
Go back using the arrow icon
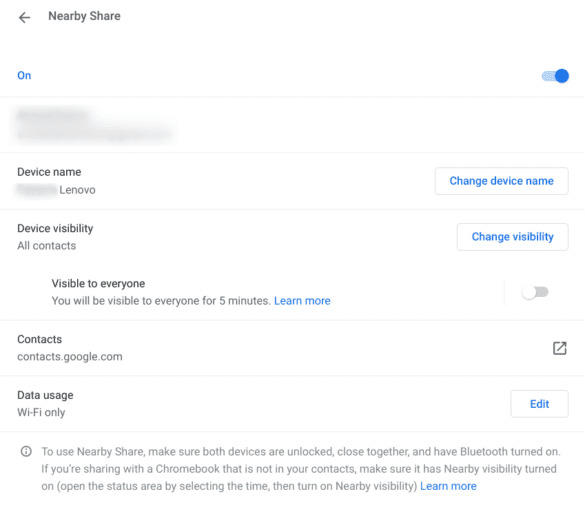(24, 17)
